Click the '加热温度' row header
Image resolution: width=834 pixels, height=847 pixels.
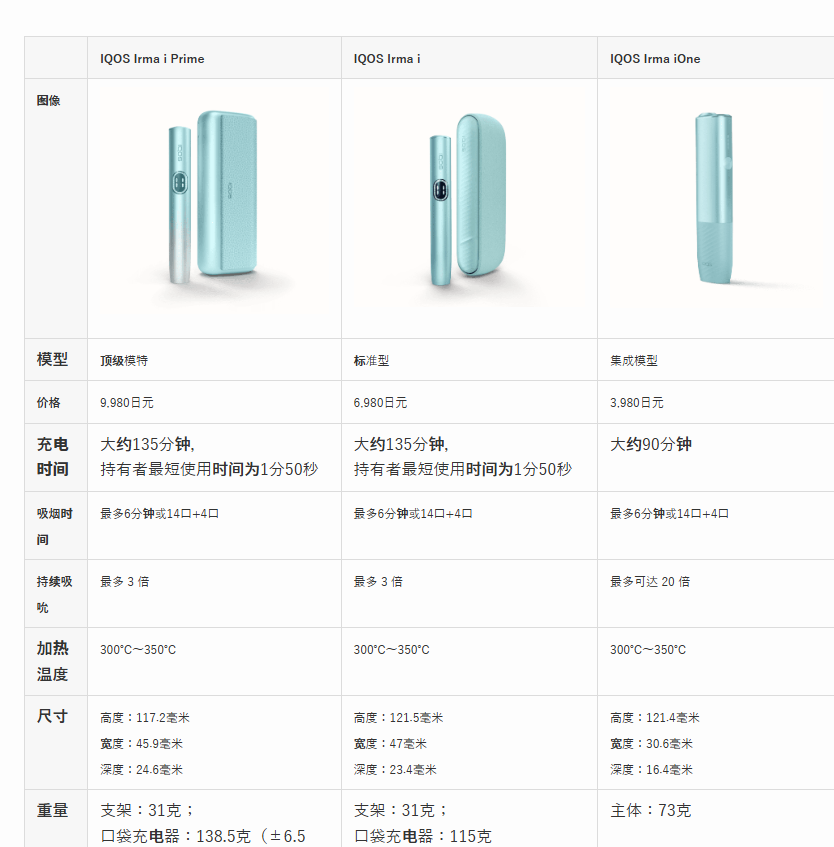point(53,661)
